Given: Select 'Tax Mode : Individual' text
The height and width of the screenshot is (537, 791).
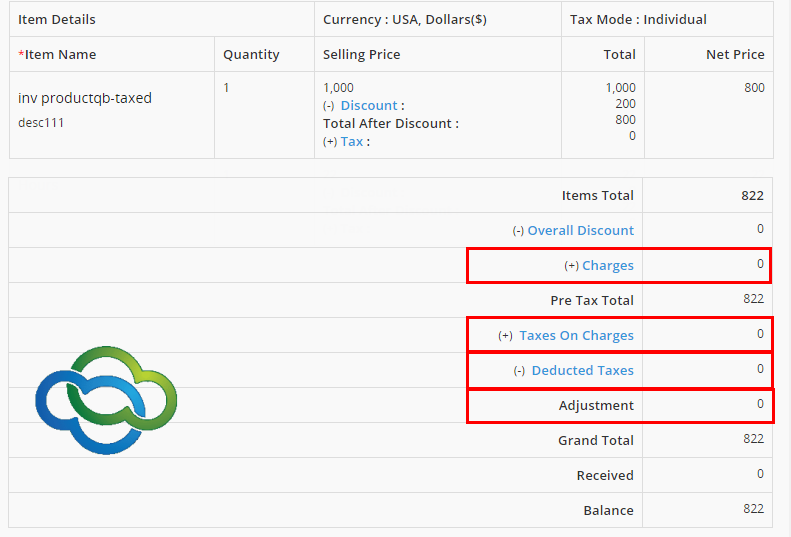Looking at the screenshot, I should coord(638,20).
